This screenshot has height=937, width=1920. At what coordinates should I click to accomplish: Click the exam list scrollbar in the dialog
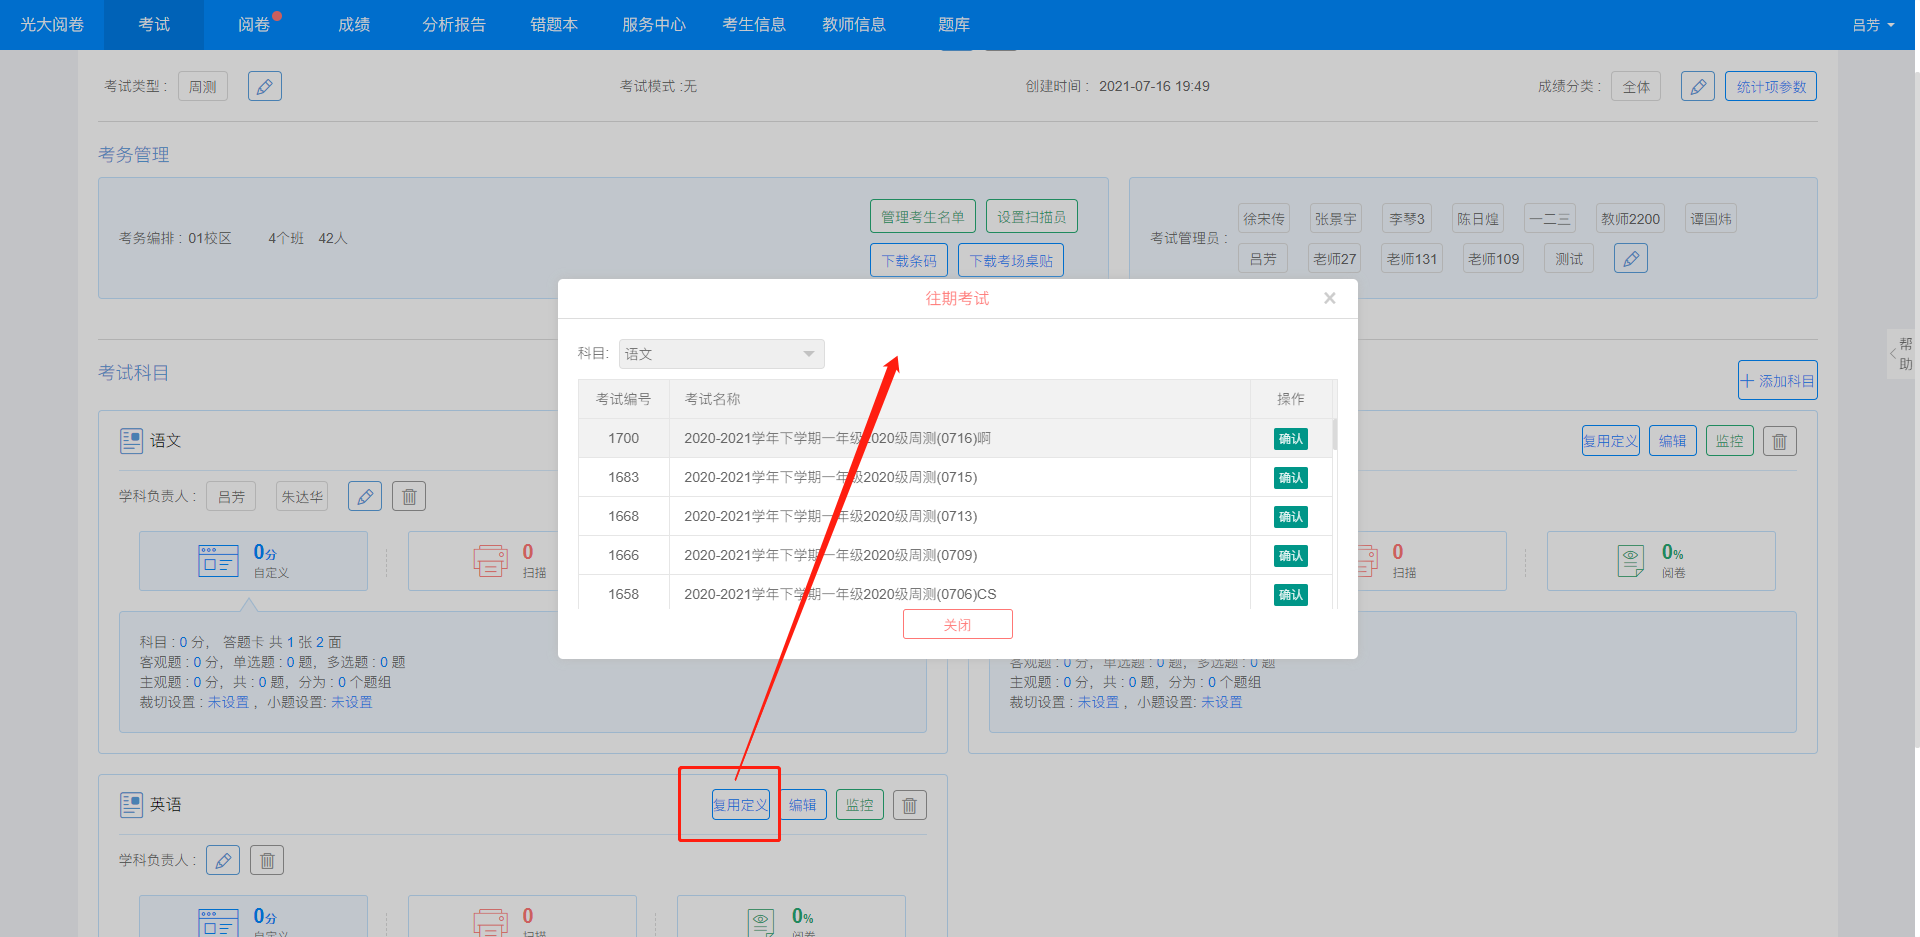pos(1335,434)
